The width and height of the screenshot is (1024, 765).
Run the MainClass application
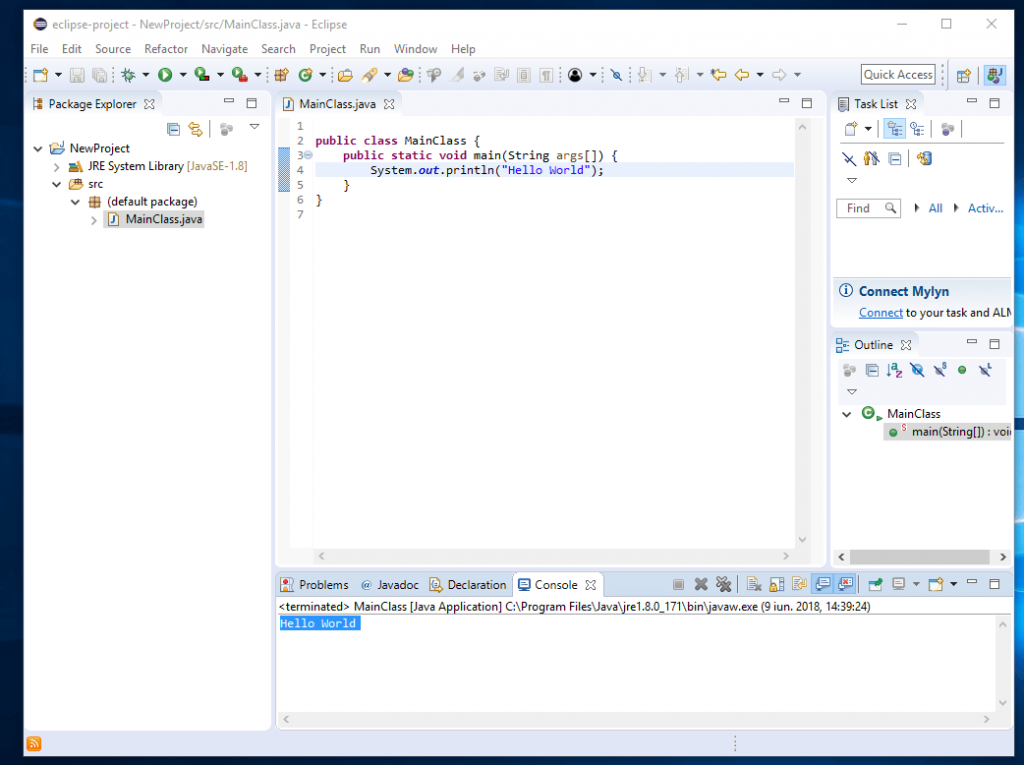163,74
